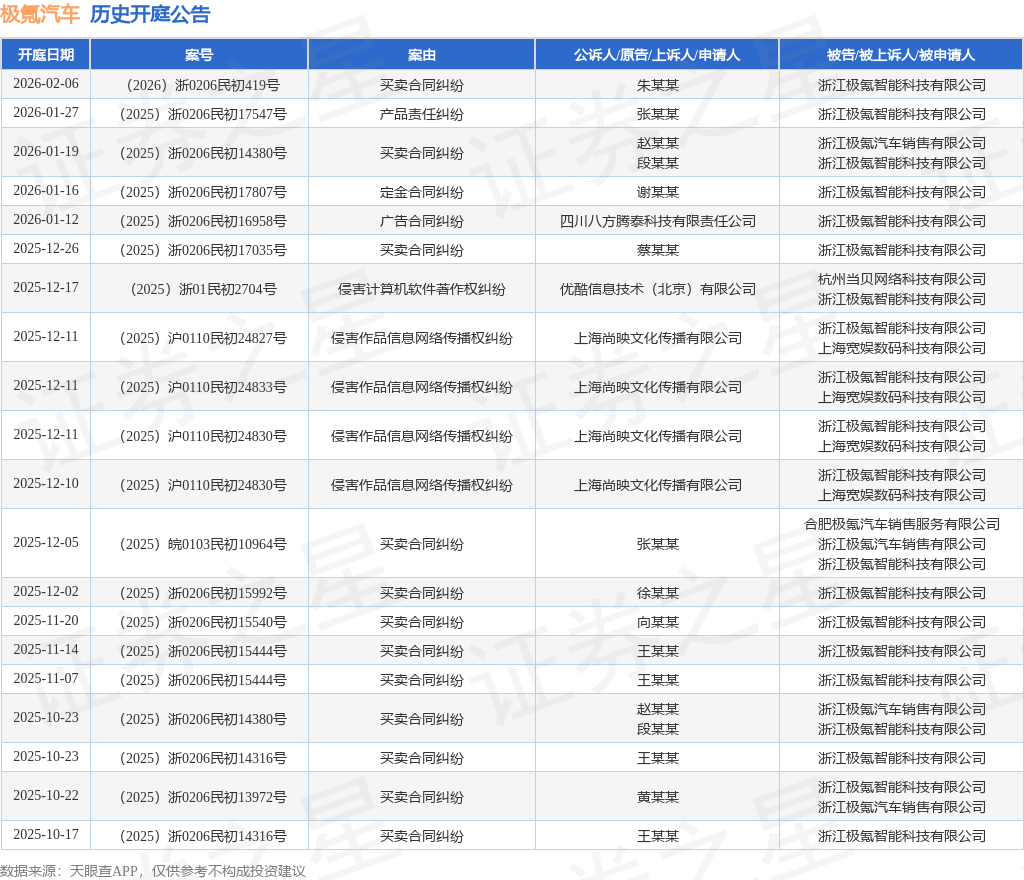Click plaintiff 黄某某
1024x880 pixels.
coord(657,797)
